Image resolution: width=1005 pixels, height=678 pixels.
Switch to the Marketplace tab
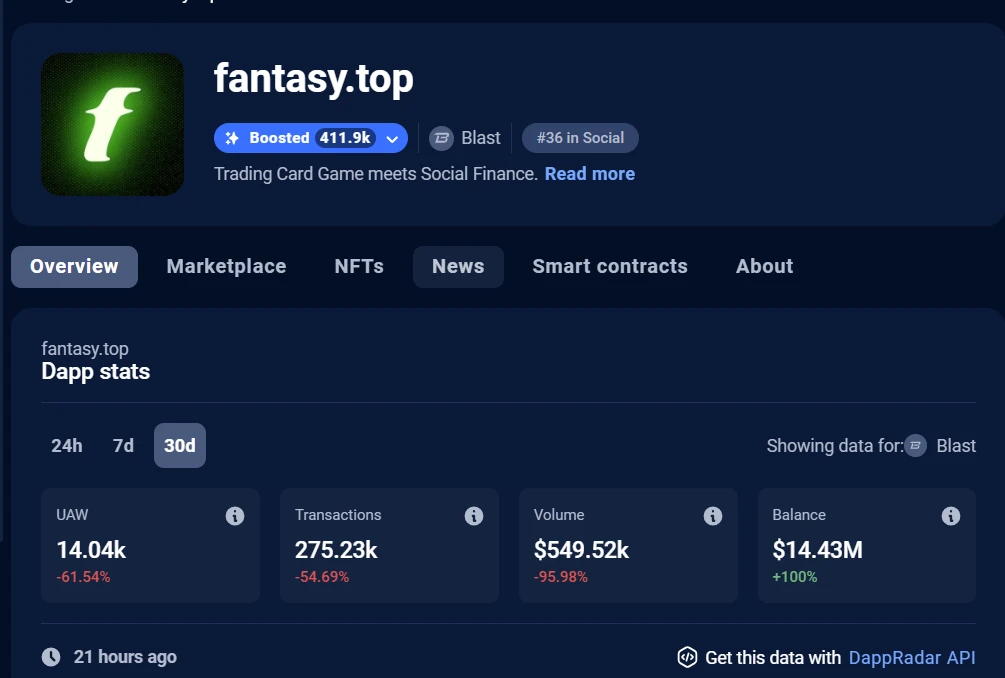(x=226, y=266)
